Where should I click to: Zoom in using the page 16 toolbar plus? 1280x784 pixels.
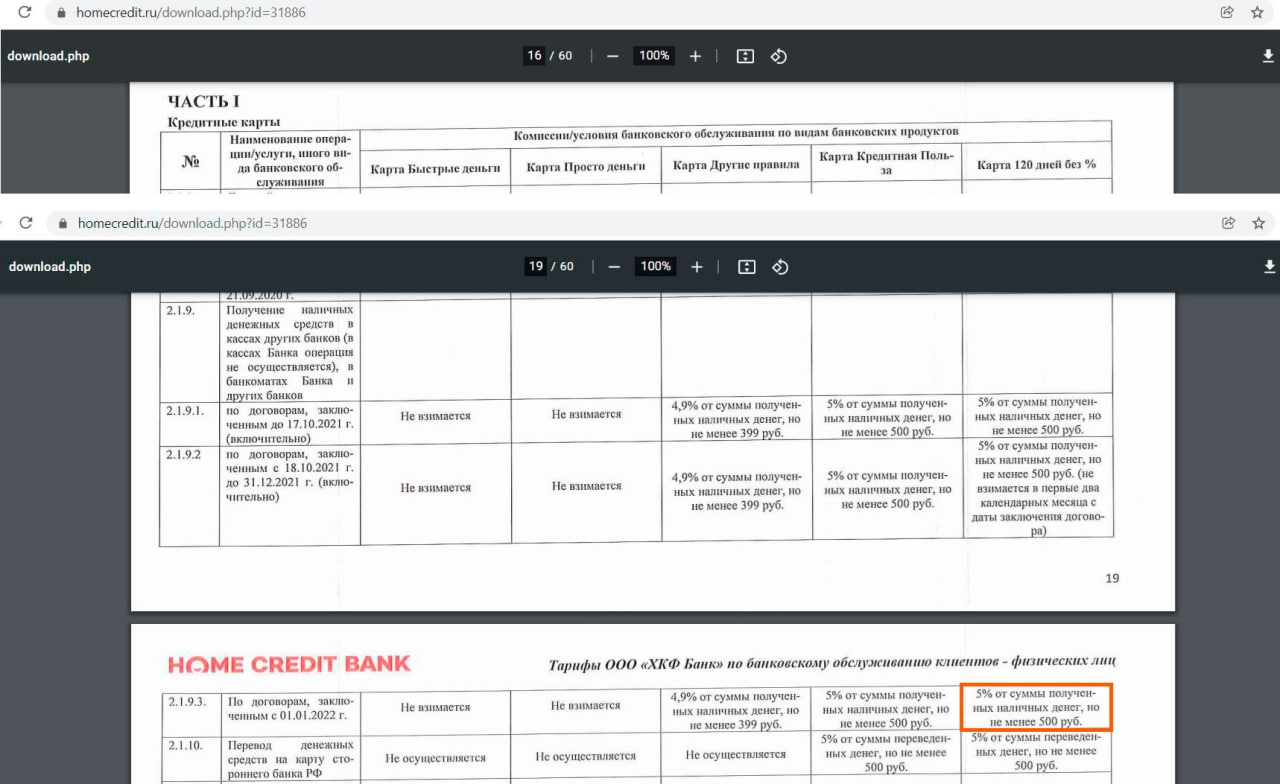[696, 56]
